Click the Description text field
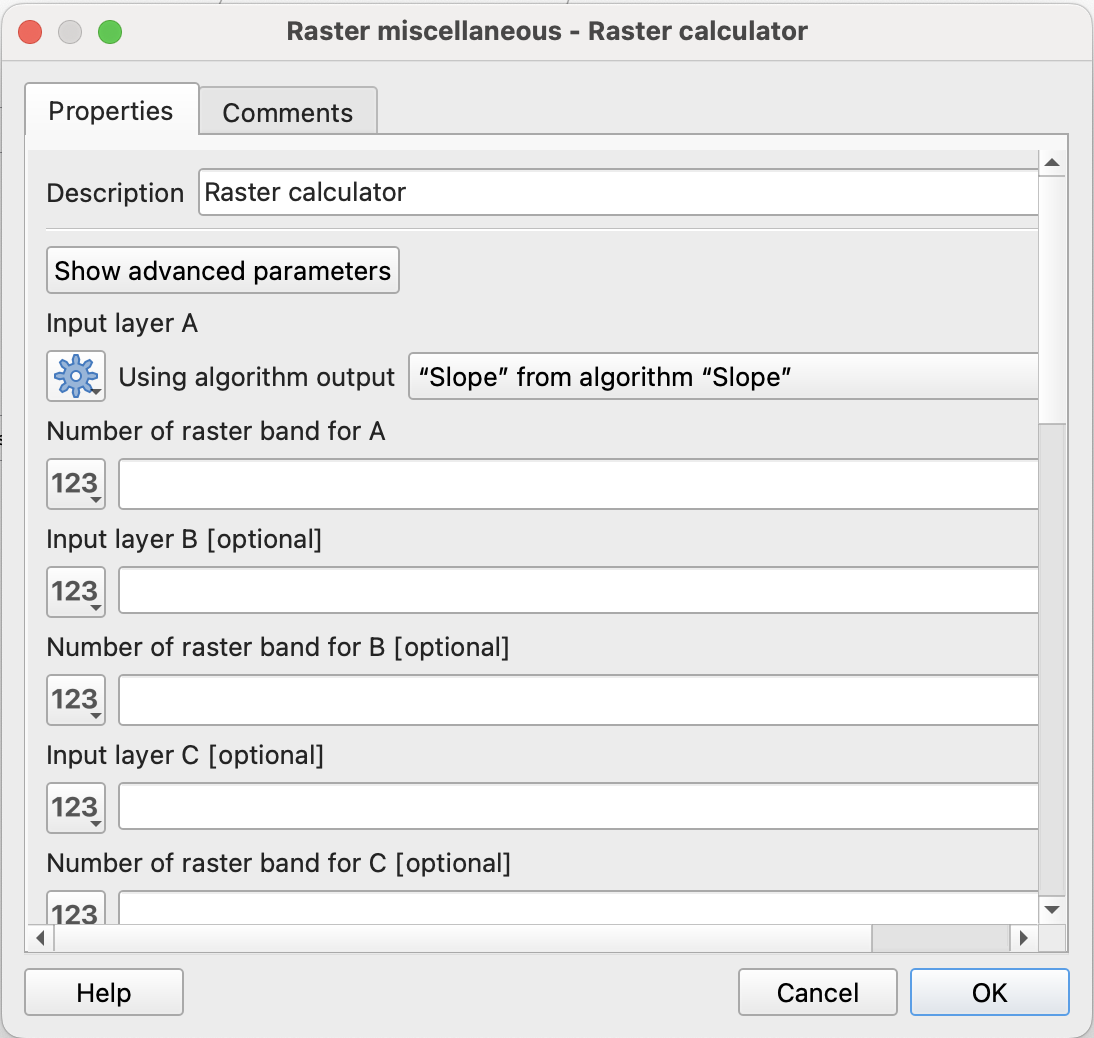 coord(618,192)
